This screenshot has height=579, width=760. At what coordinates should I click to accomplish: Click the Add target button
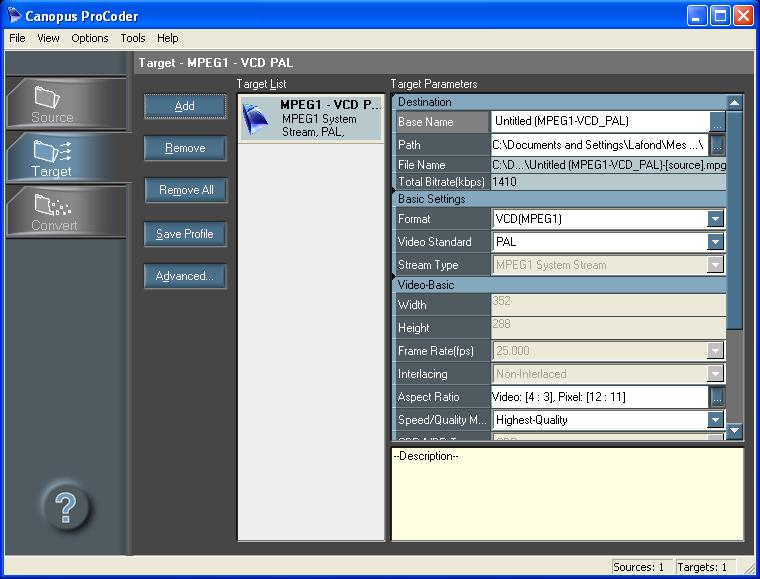[185, 106]
